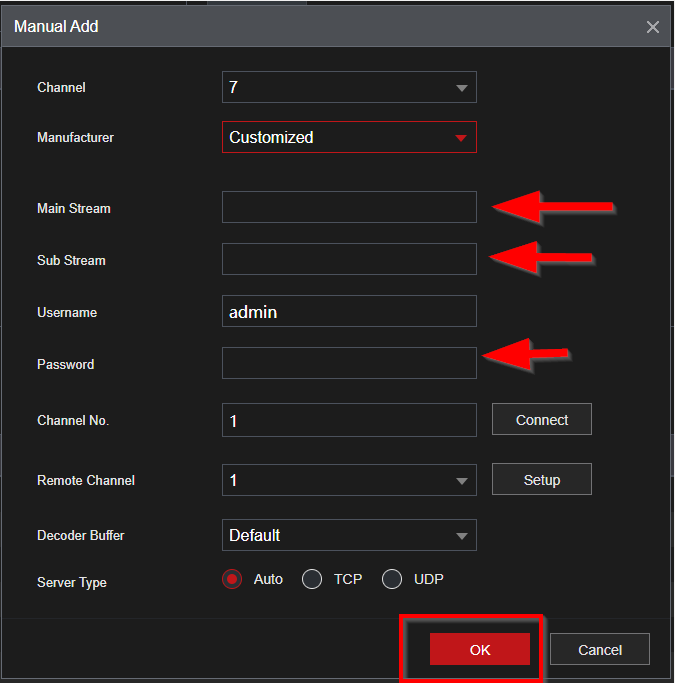The height and width of the screenshot is (683, 675).
Task: Close the Manual Add dialog with X
Action: pos(652,27)
